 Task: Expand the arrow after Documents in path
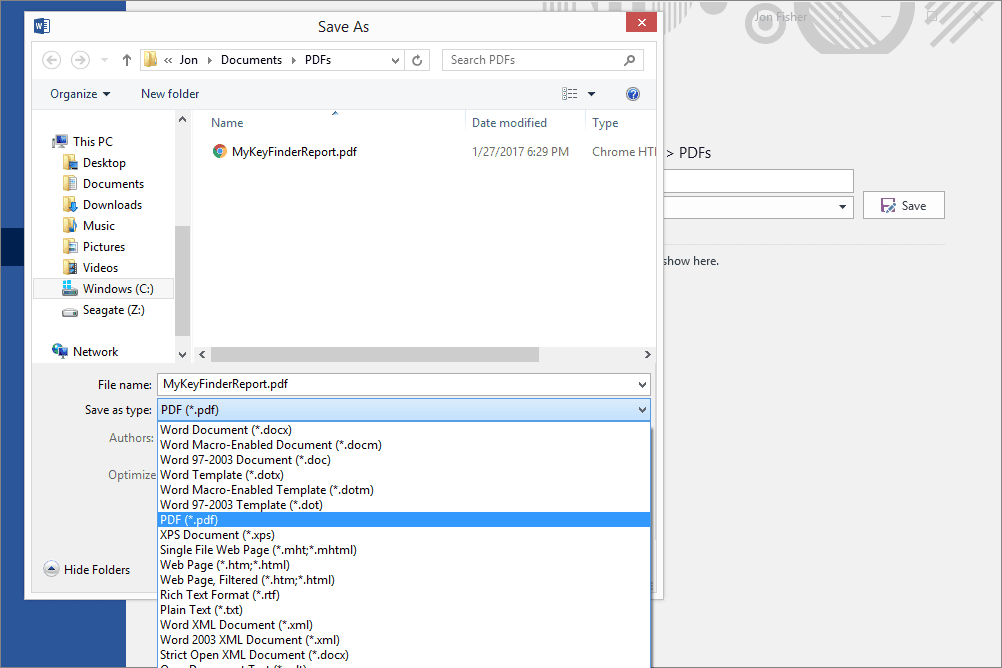pos(293,60)
